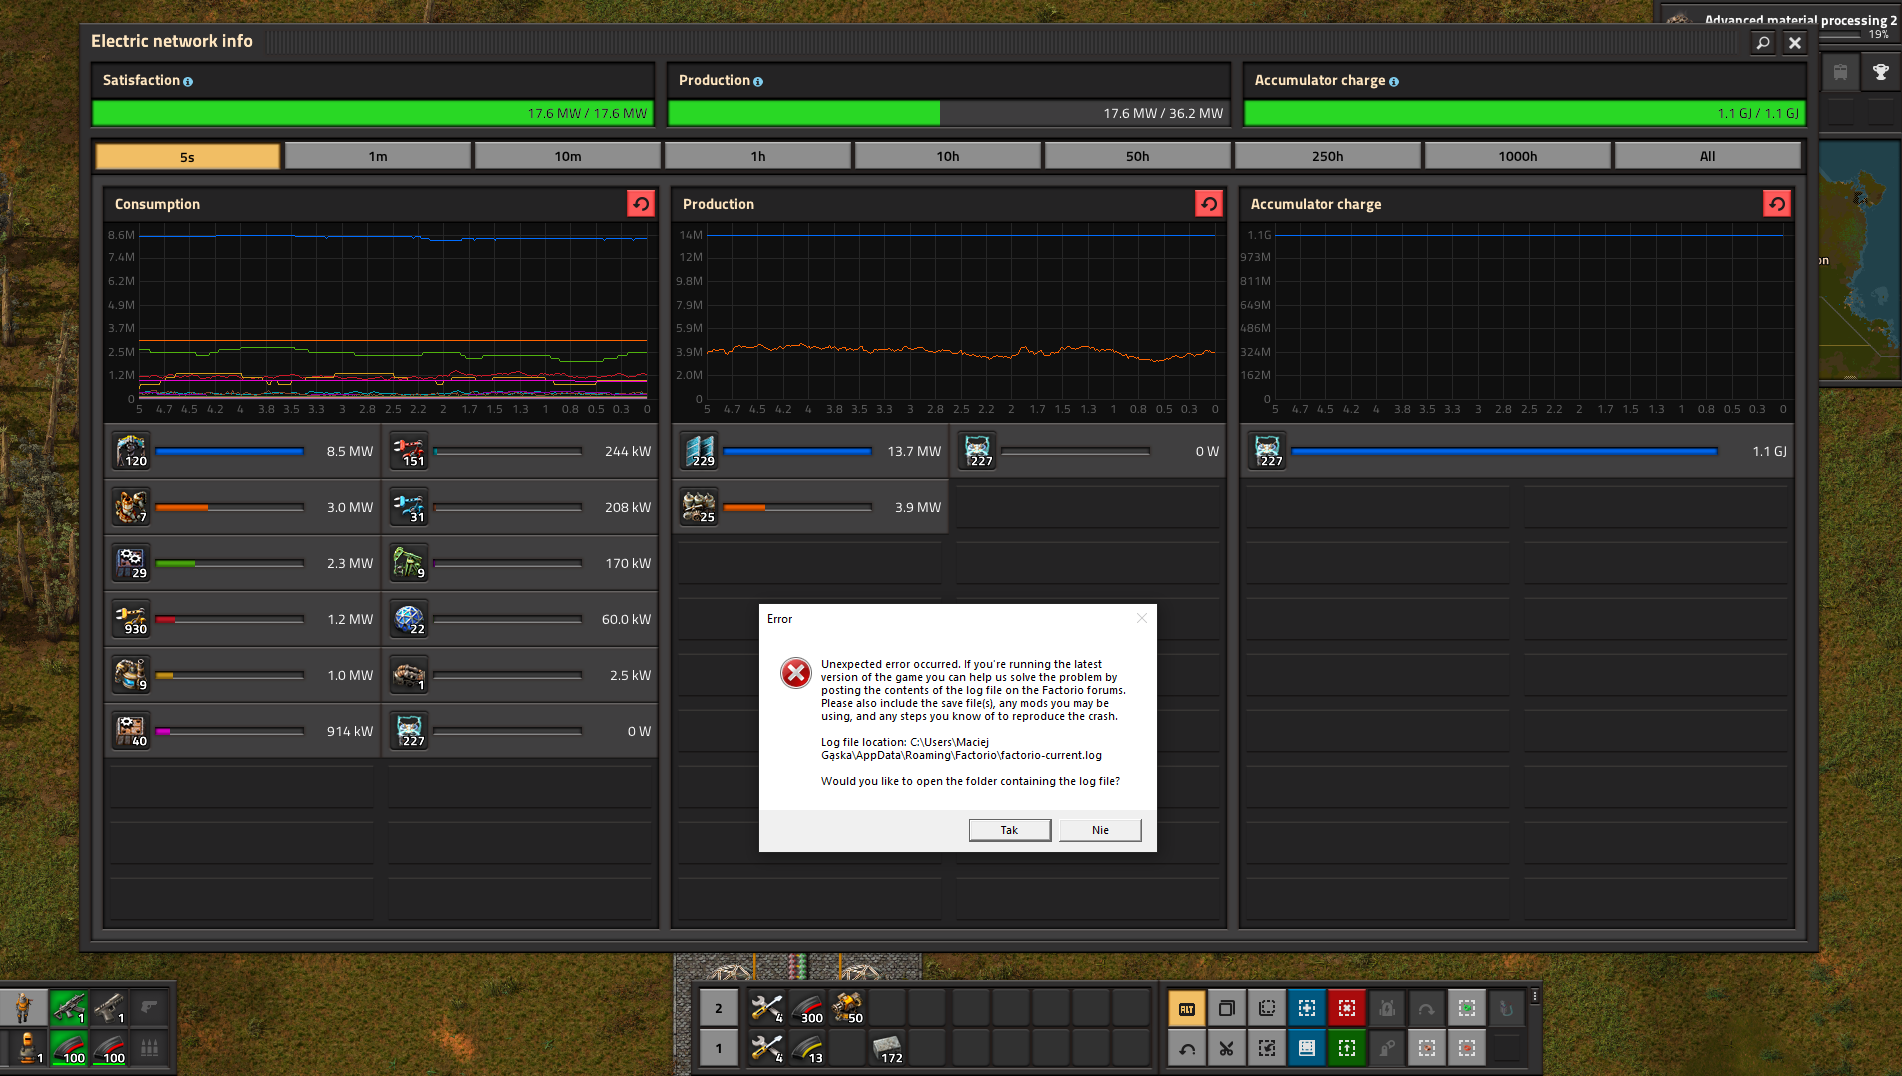Reset the Consumption graph with its red button
Viewport: 1902px width, 1076px height.
tap(641, 204)
